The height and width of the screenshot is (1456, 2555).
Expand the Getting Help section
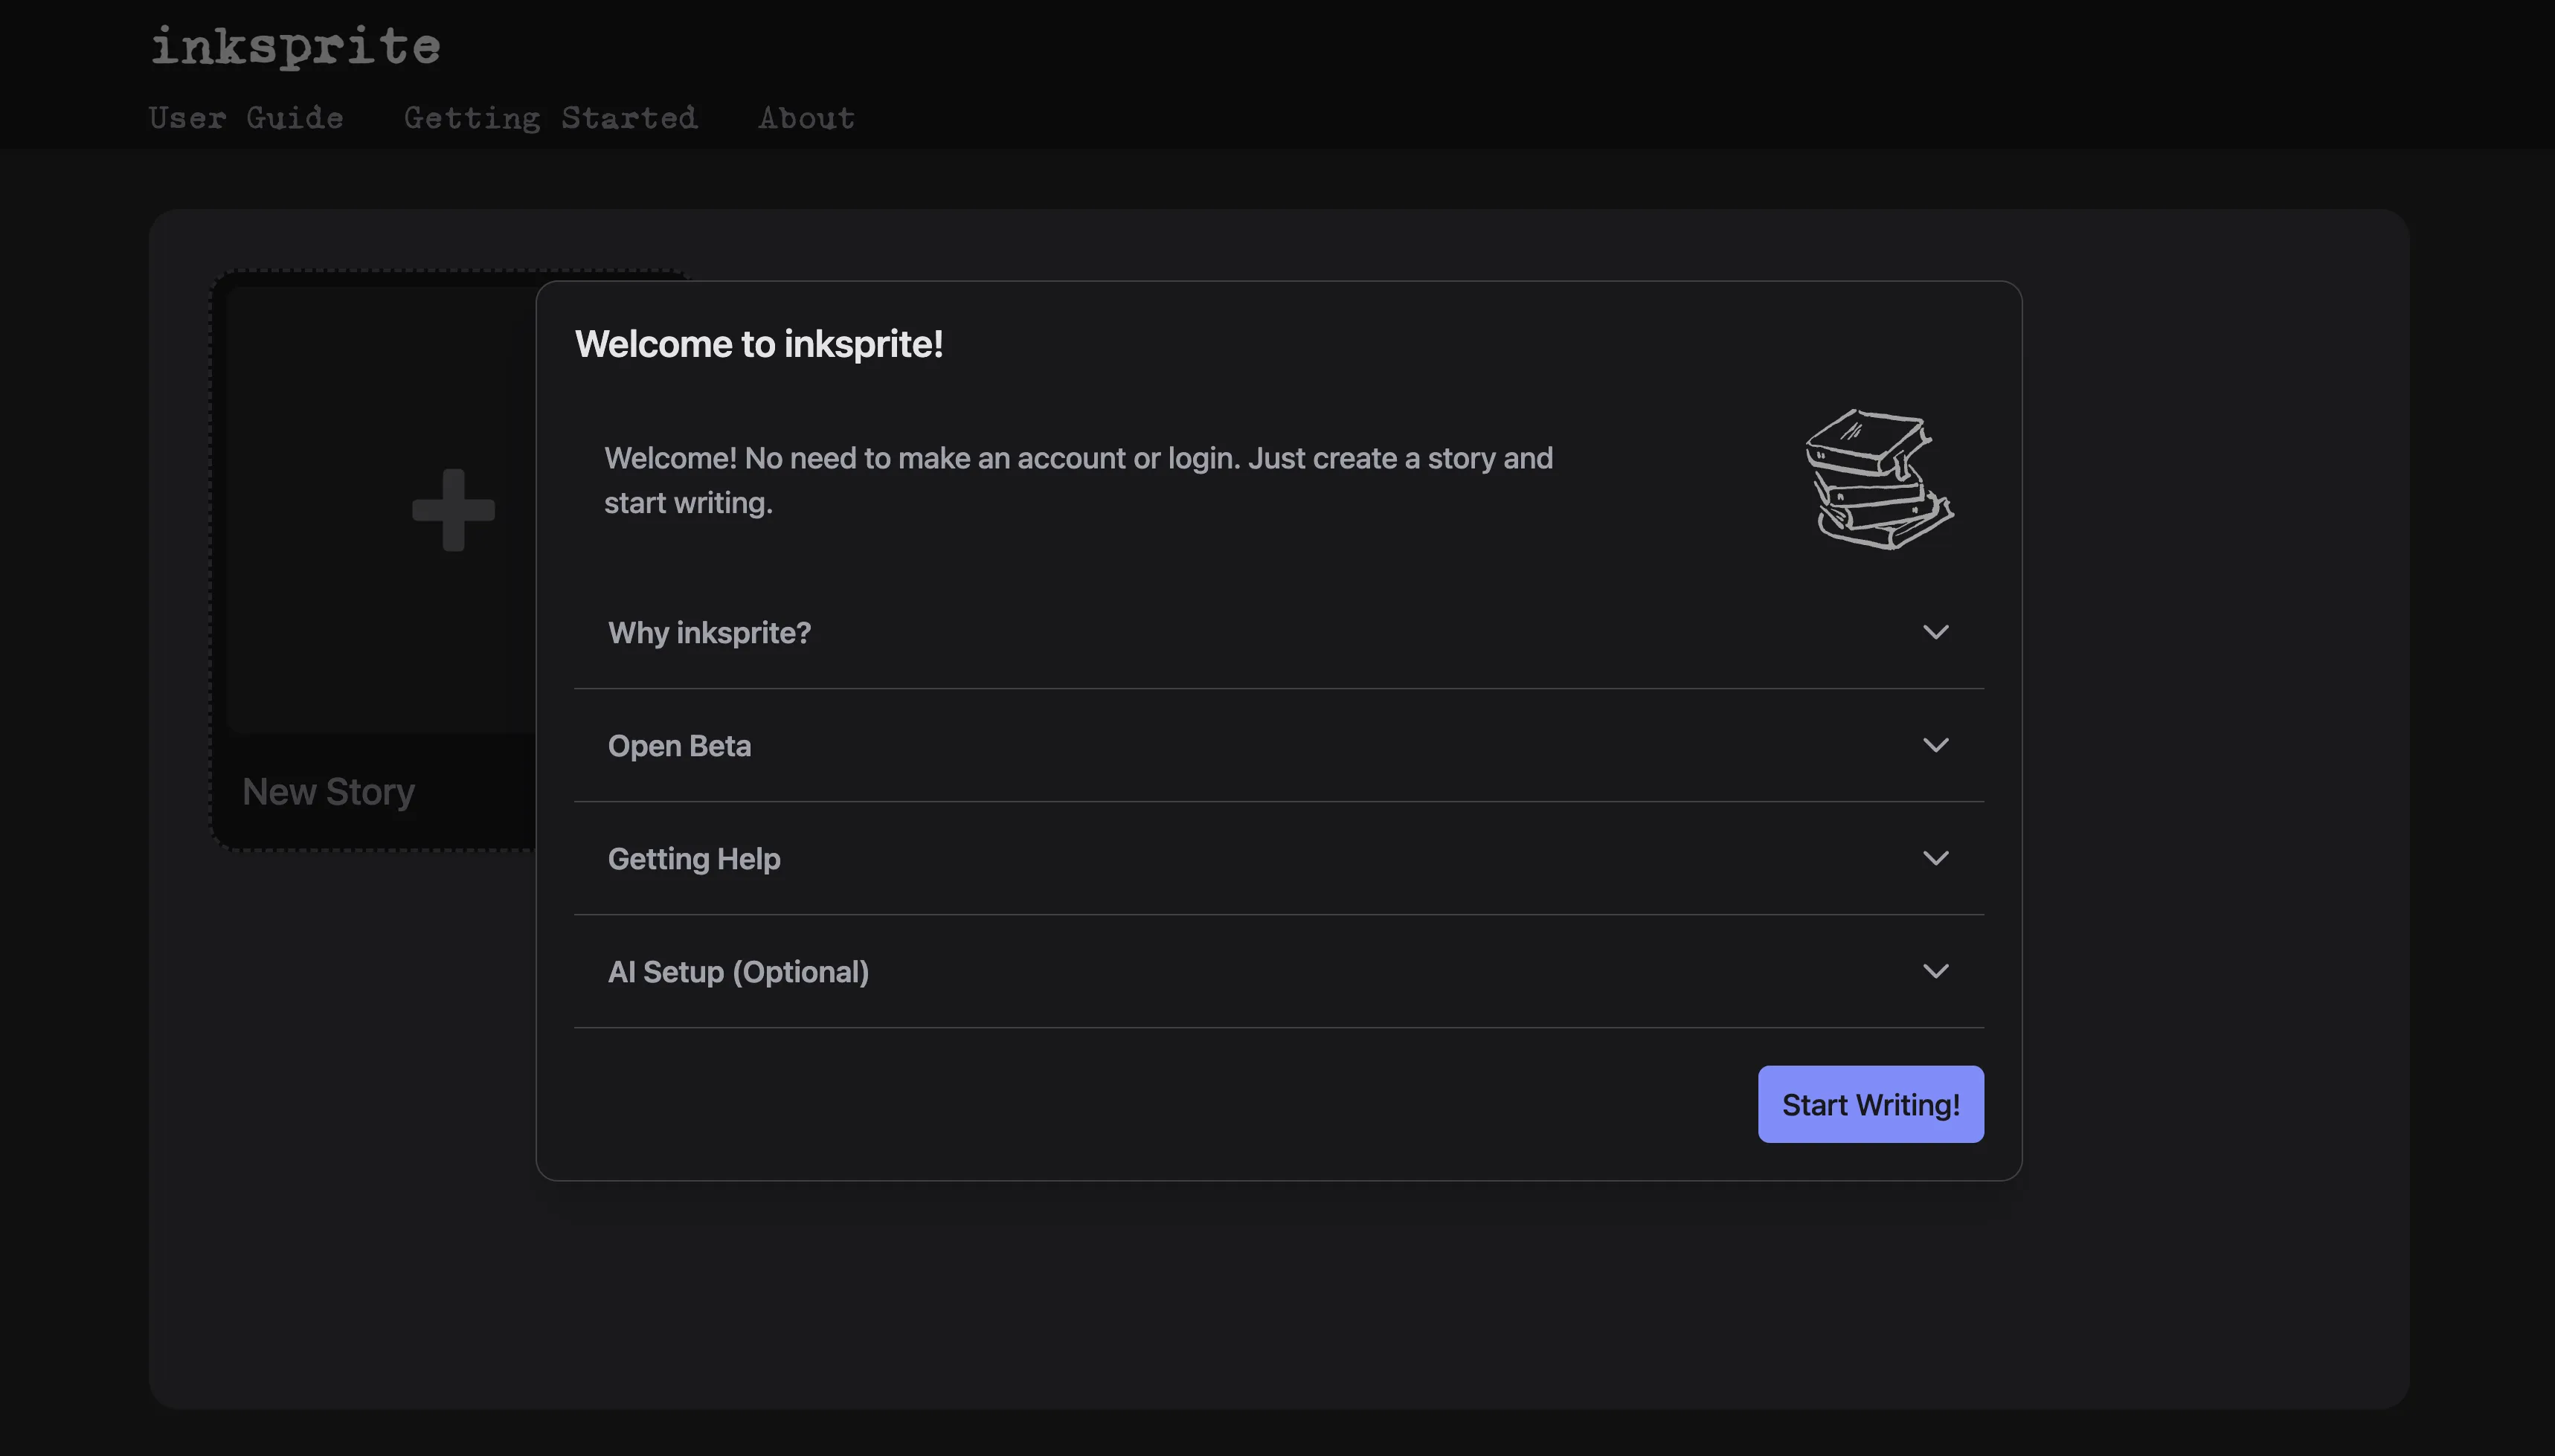click(694, 857)
